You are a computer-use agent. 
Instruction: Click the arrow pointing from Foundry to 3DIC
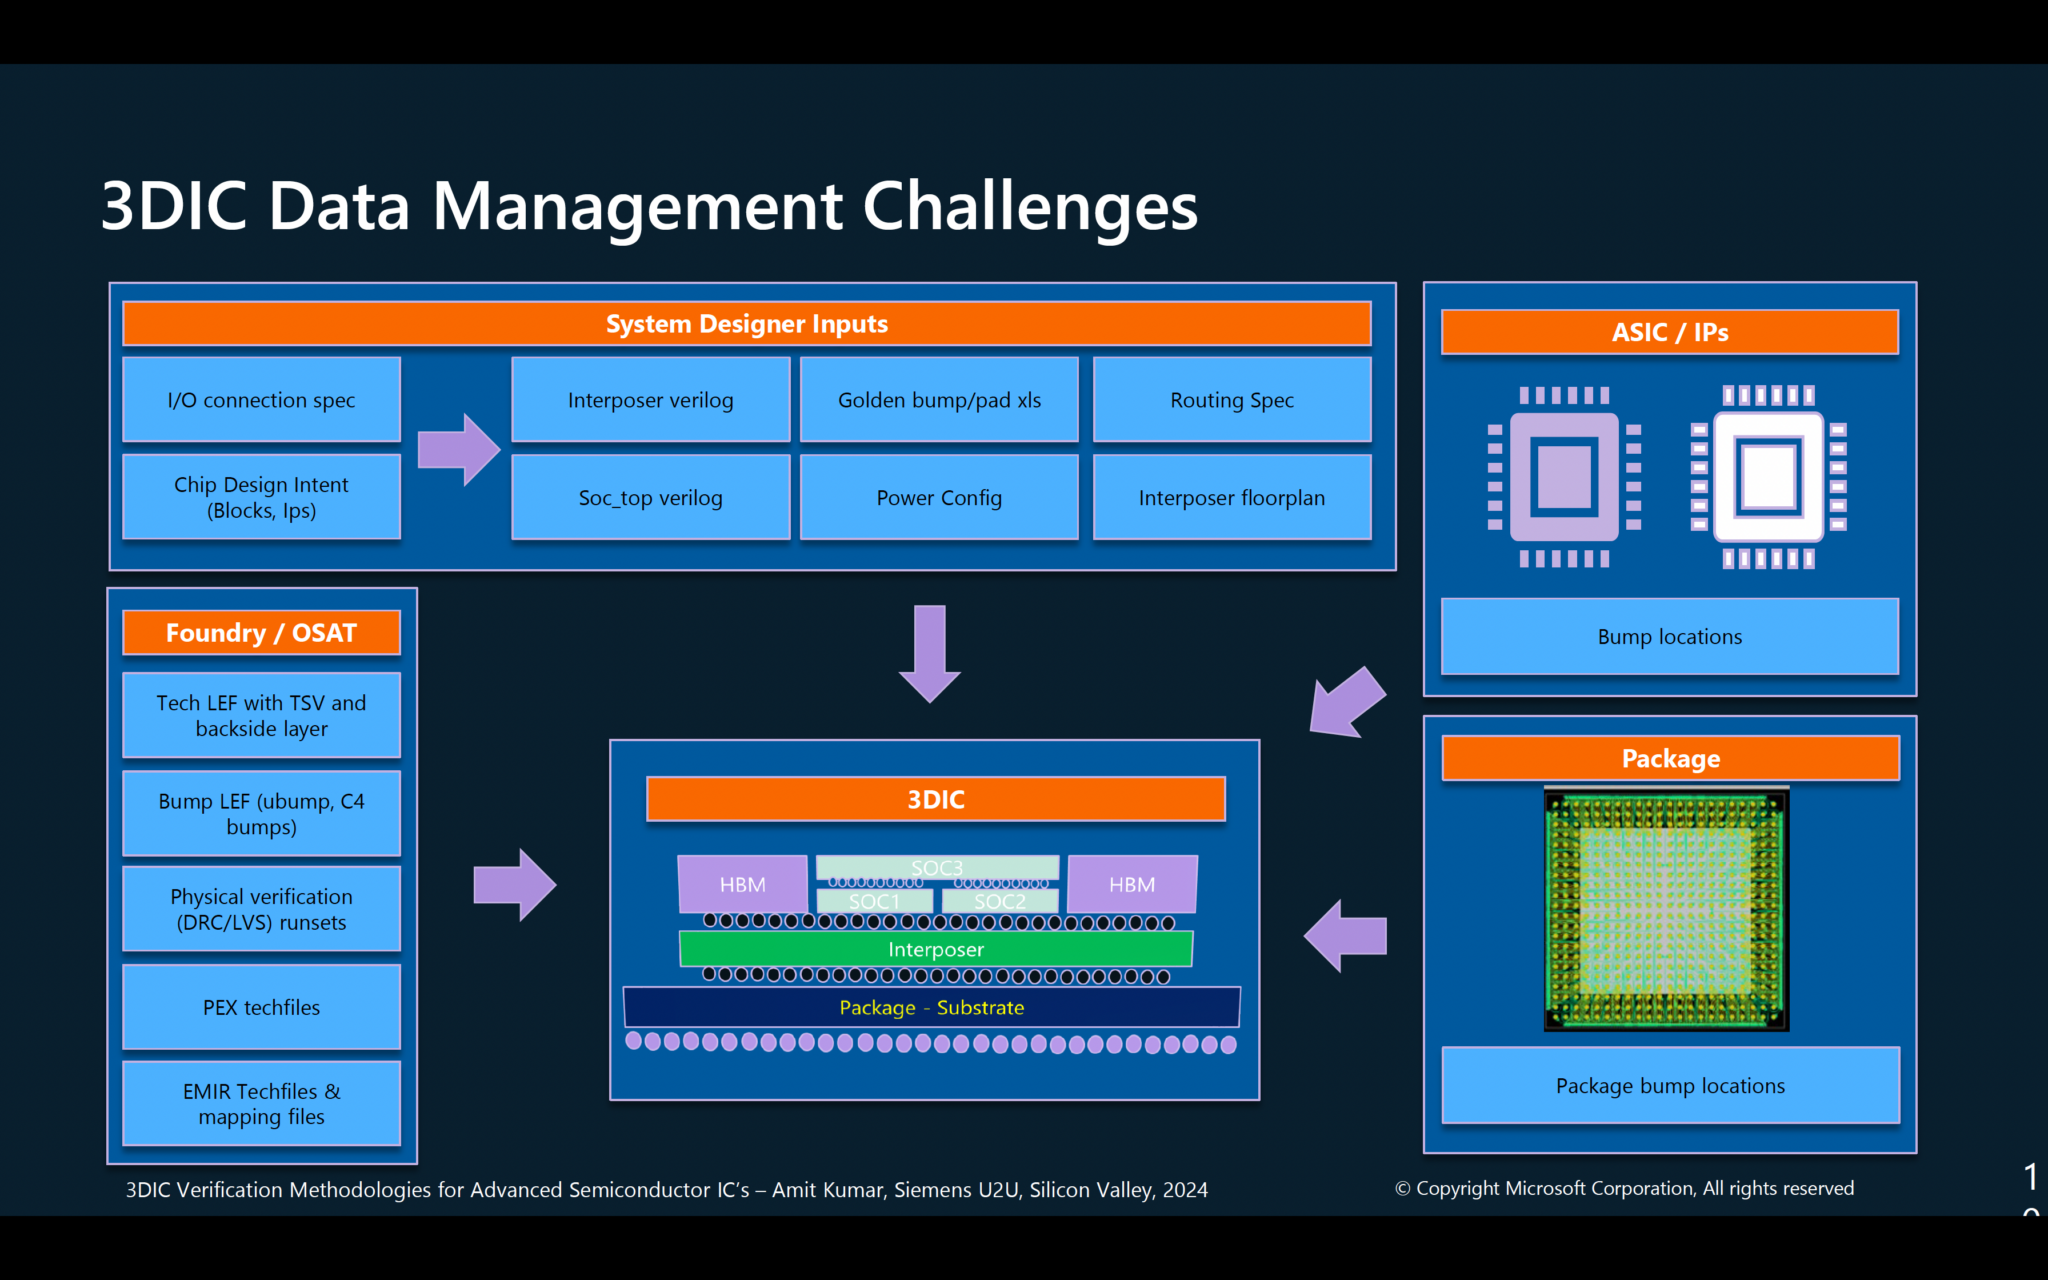(514, 885)
